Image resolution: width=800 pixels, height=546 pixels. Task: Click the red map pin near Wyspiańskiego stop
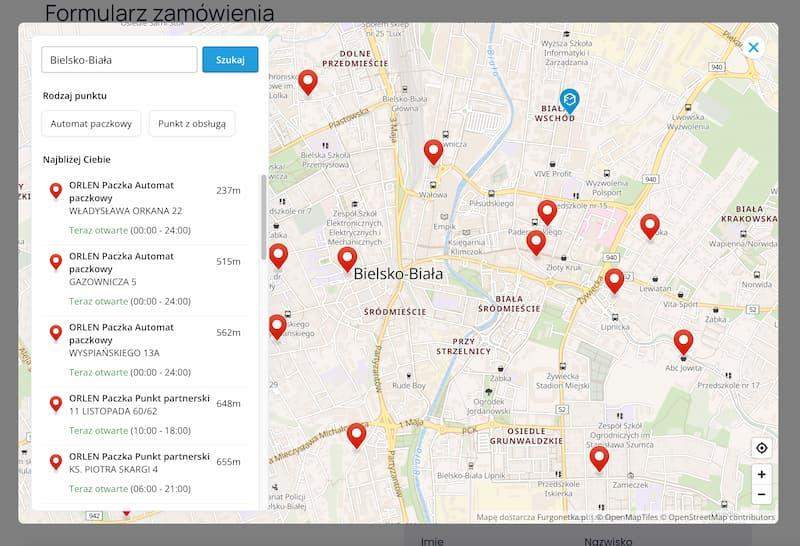[x=278, y=327]
